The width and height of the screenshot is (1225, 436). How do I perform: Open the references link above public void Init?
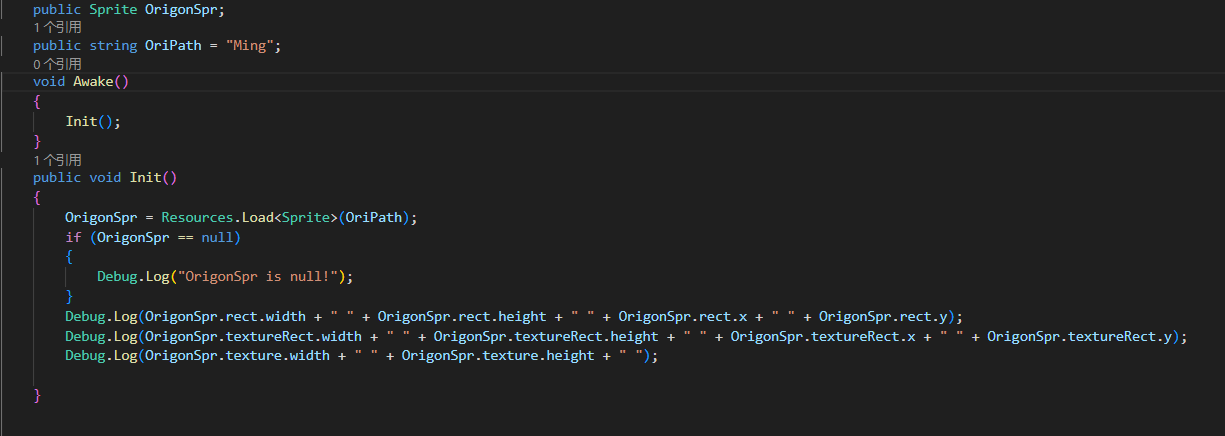[x=57, y=160]
